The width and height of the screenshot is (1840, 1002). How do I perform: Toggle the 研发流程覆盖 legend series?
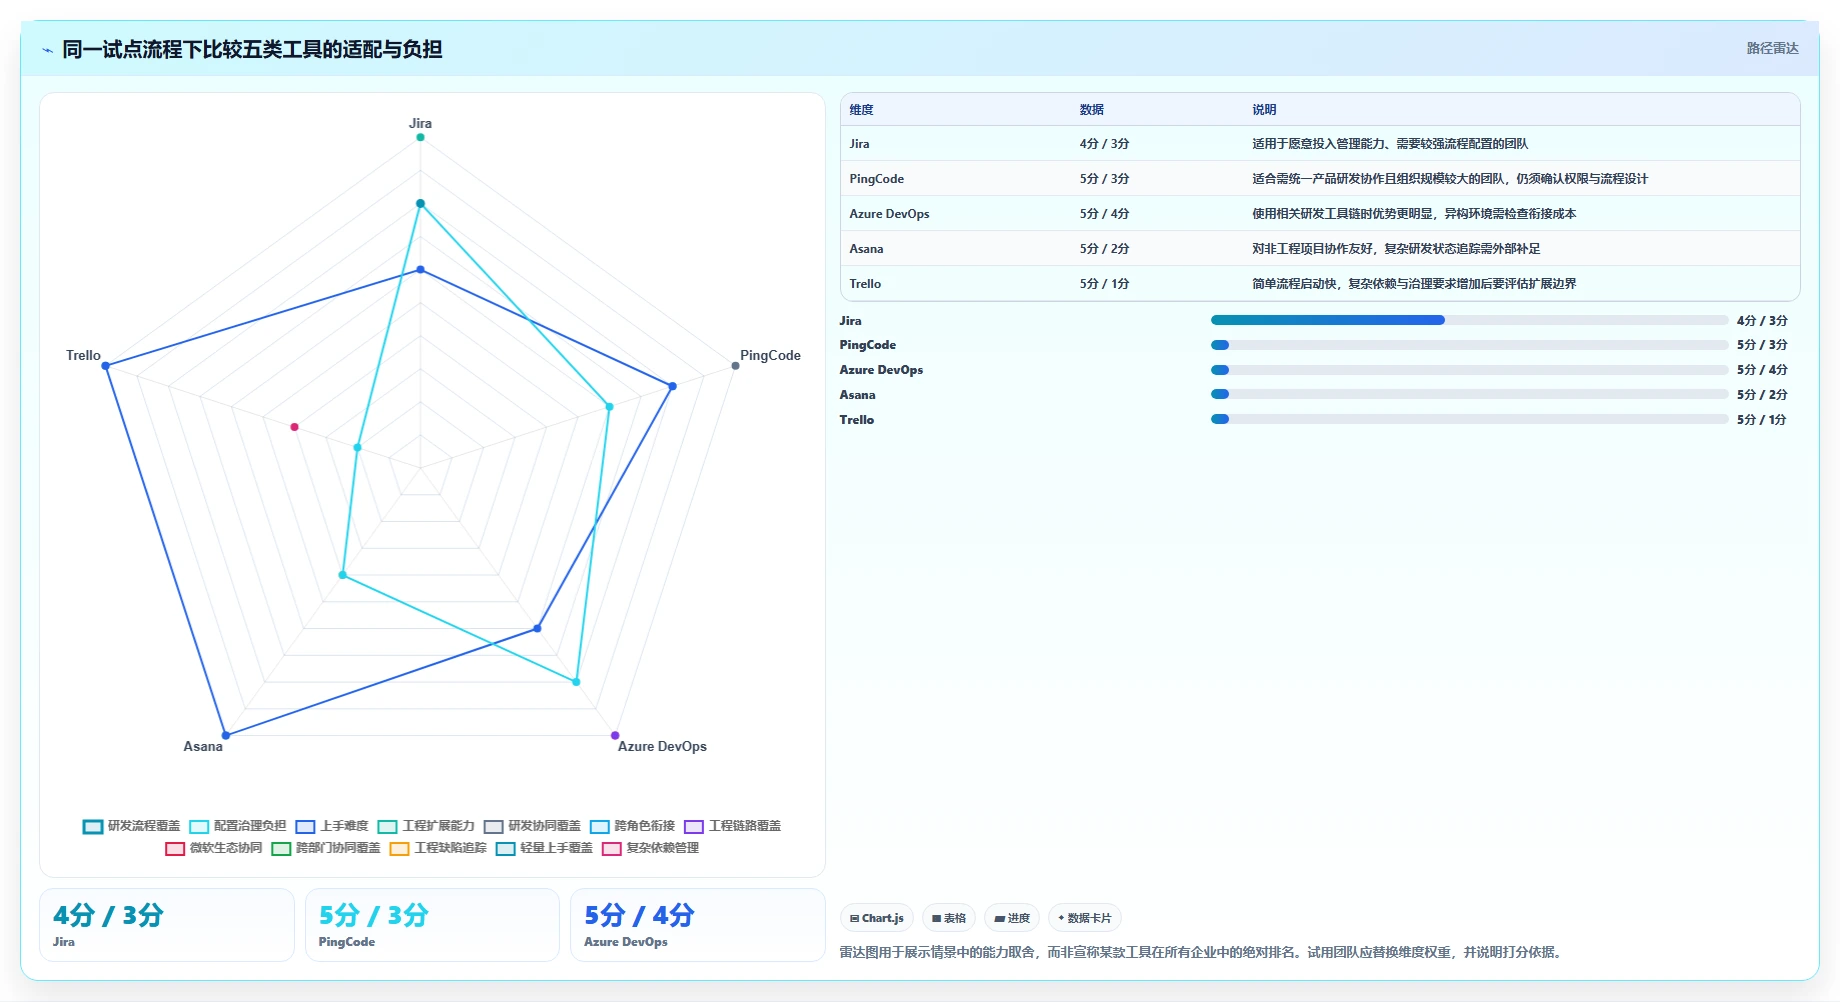(x=132, y=826)
